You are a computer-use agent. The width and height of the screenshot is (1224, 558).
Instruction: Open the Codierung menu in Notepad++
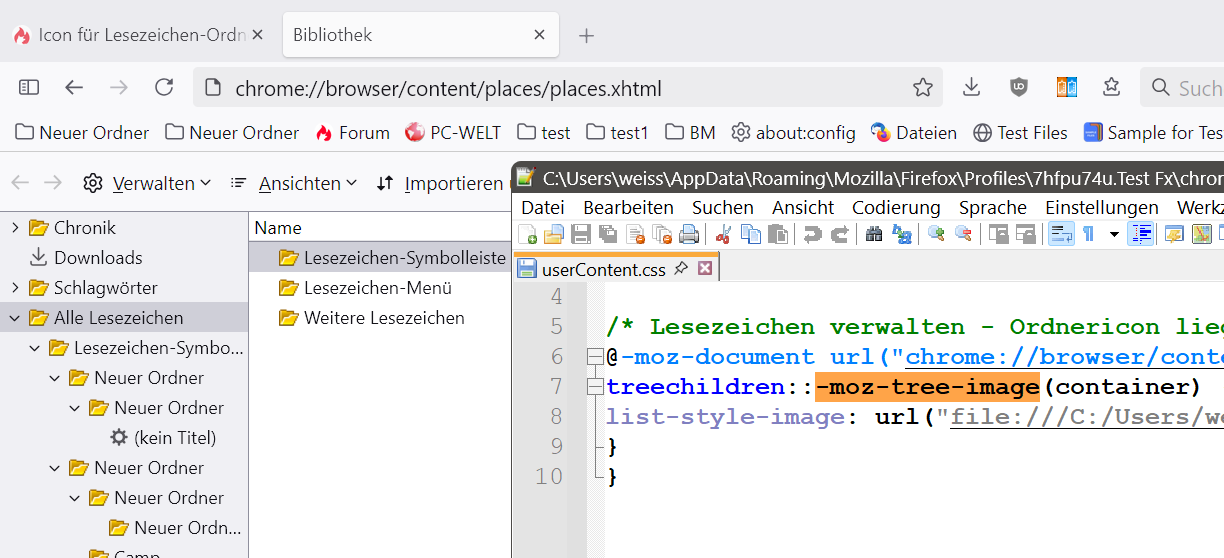(x=895, y=208)
